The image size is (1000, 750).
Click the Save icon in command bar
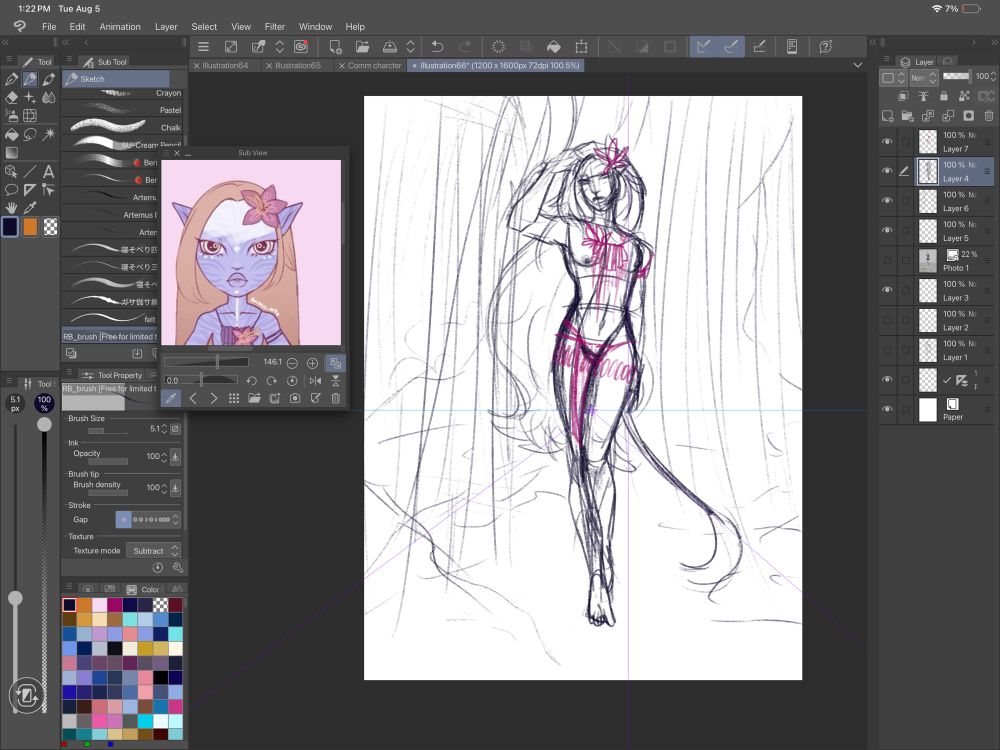(389, 47)
